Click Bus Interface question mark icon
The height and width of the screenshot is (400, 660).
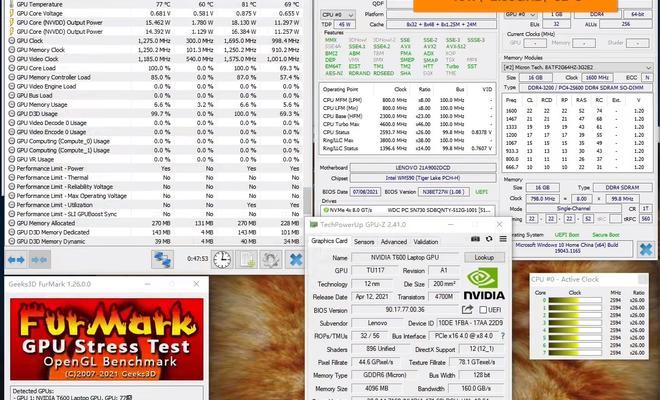(x=502, y=336)
